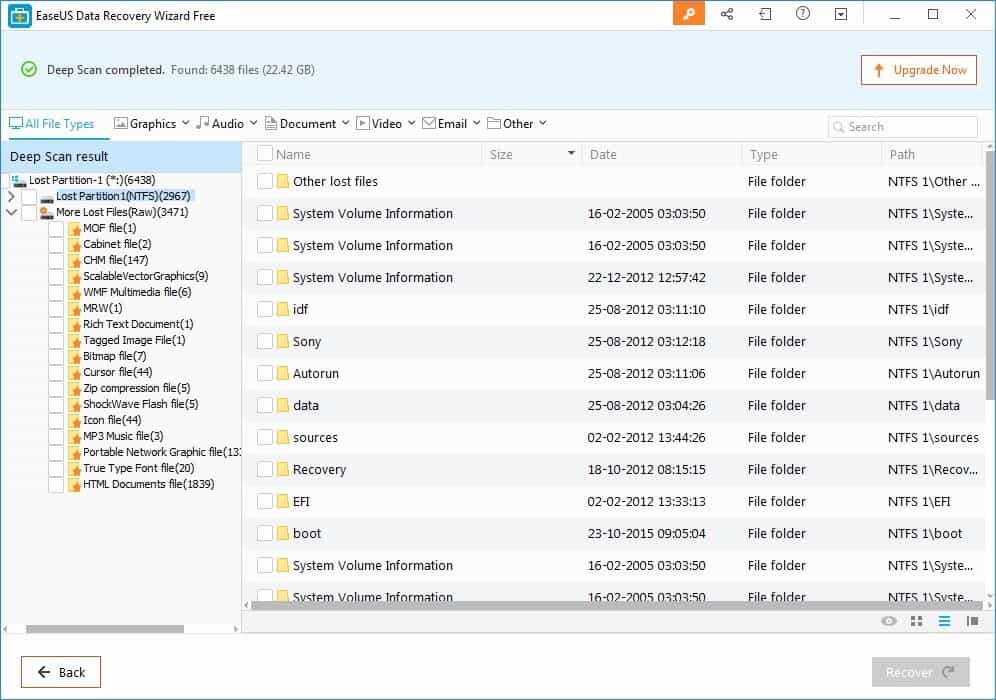This screenshot has width=996, height=700.
Task: Tick the CHM file(147) checkbox
Action: coord(57,260)
